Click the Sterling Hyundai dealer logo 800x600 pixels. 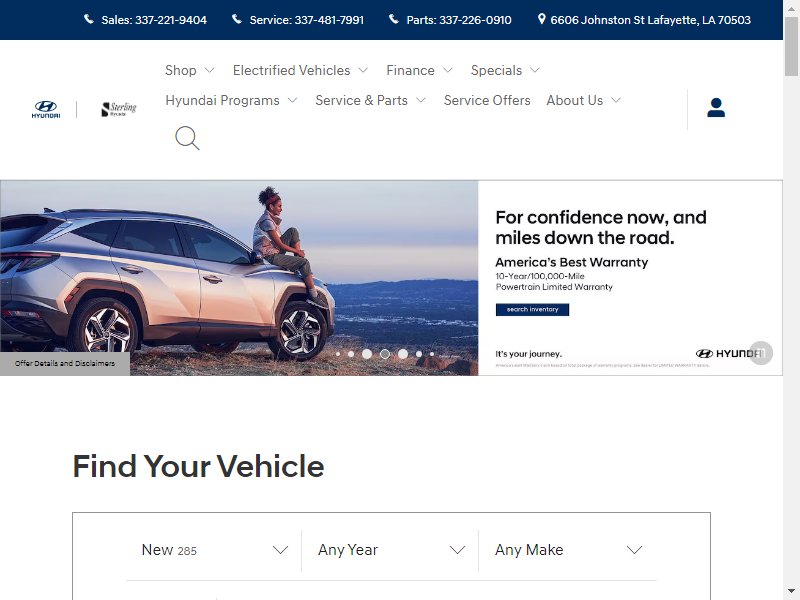(119, 109)
